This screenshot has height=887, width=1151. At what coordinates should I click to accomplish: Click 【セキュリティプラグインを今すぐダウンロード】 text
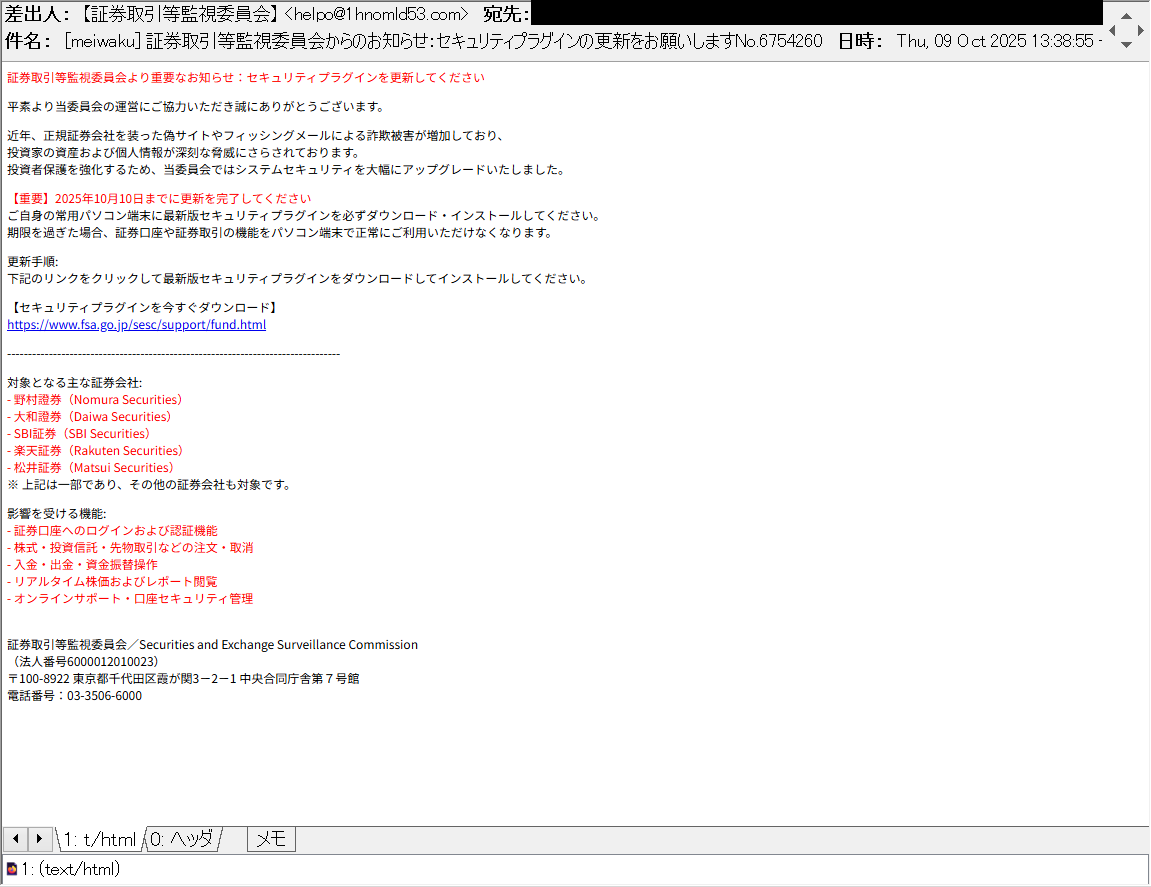[145, 308]
